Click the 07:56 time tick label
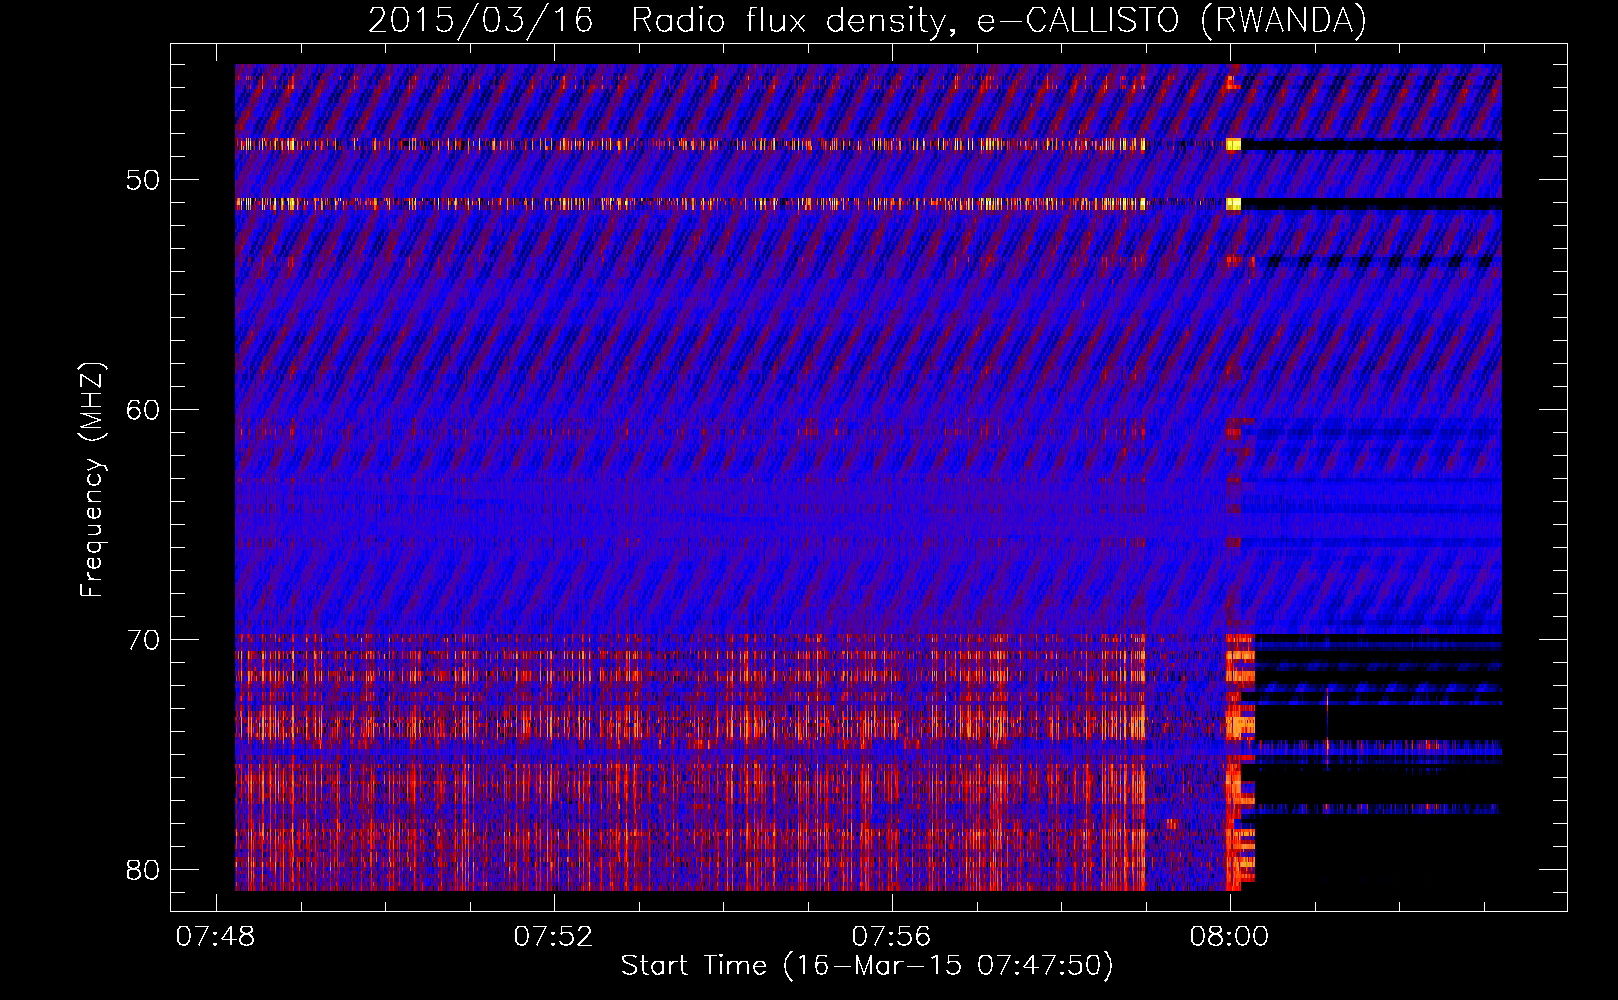 891,937
